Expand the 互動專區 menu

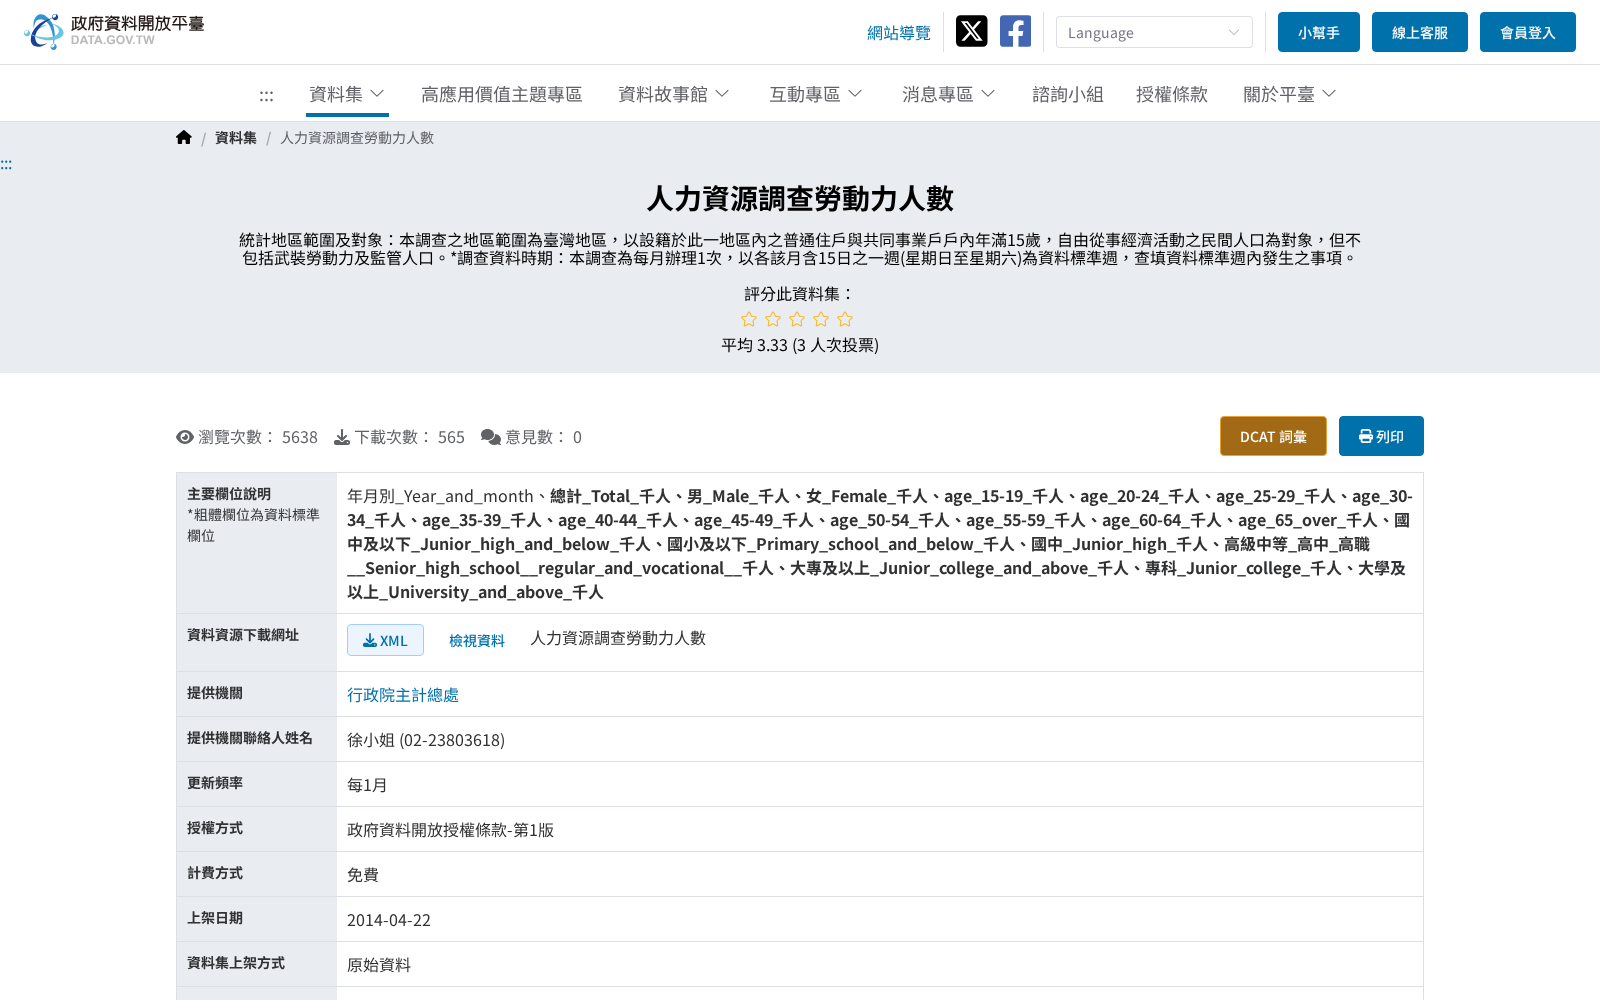pyautogui.click(x=816, y=94)
